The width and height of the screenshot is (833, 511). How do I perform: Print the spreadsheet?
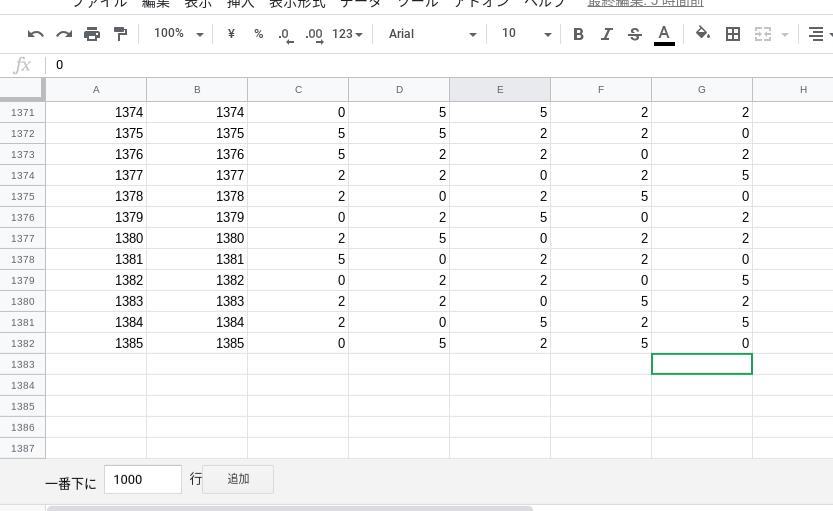pyautogui.click(x=92, y=35)
